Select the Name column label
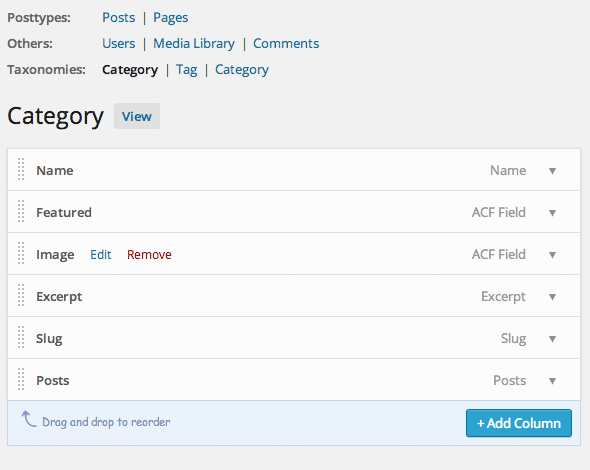Image resolution: width=590 pixels, height=470 pixels. [55, 170]
